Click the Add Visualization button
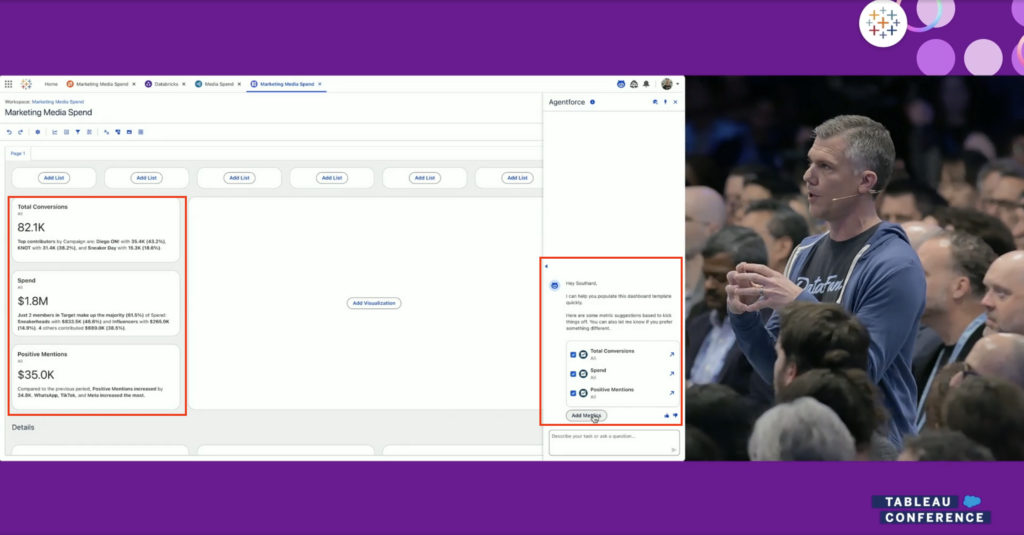The image size is (1024, 535). click(x=374, y=303)
